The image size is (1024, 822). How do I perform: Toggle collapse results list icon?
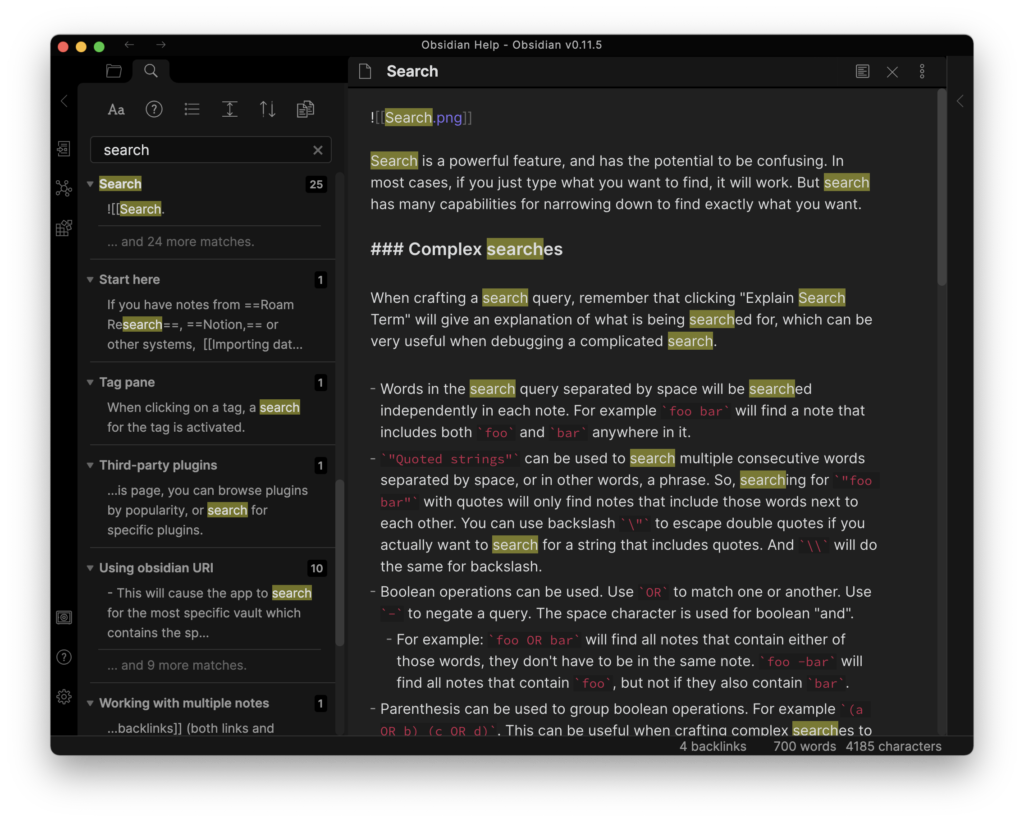point(192,110)
